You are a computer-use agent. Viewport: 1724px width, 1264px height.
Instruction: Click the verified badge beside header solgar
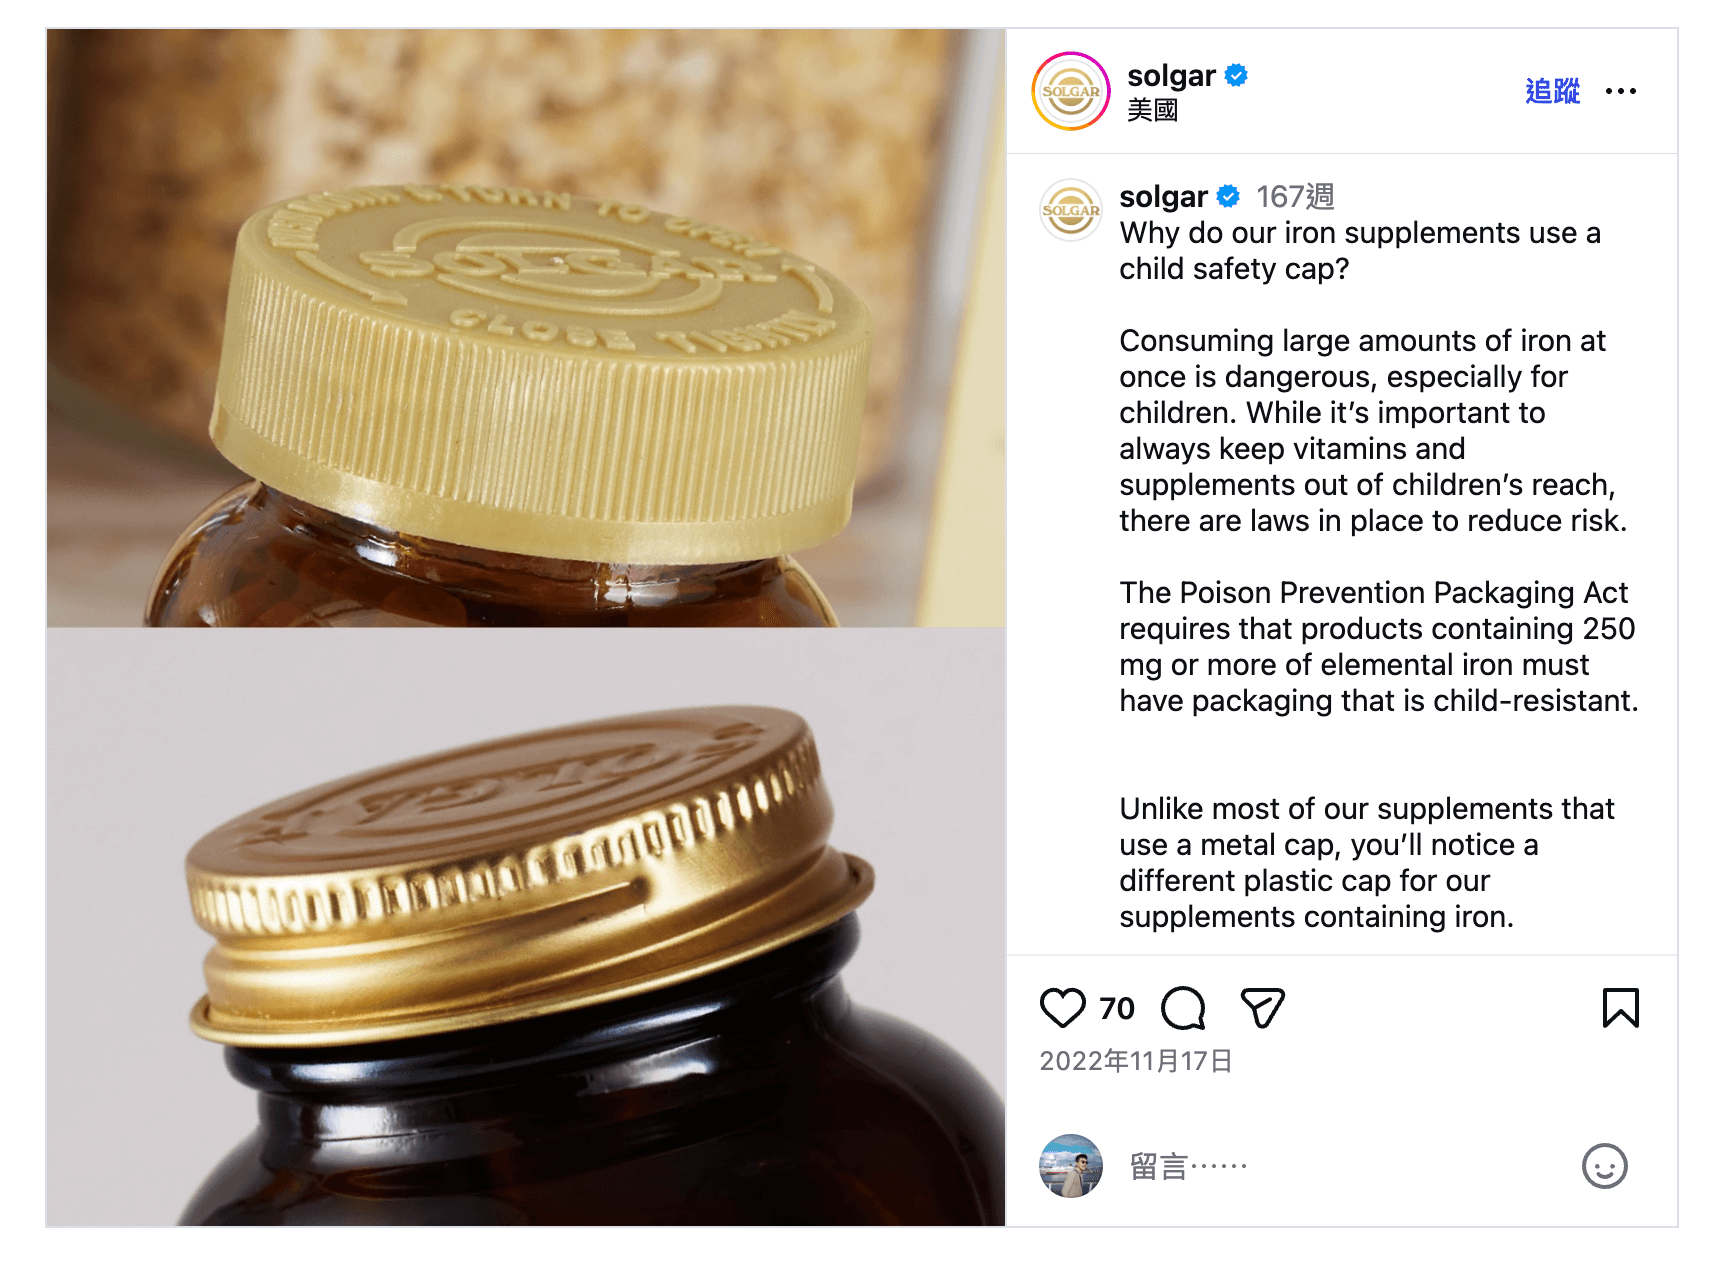click(x=1236, y=75)
